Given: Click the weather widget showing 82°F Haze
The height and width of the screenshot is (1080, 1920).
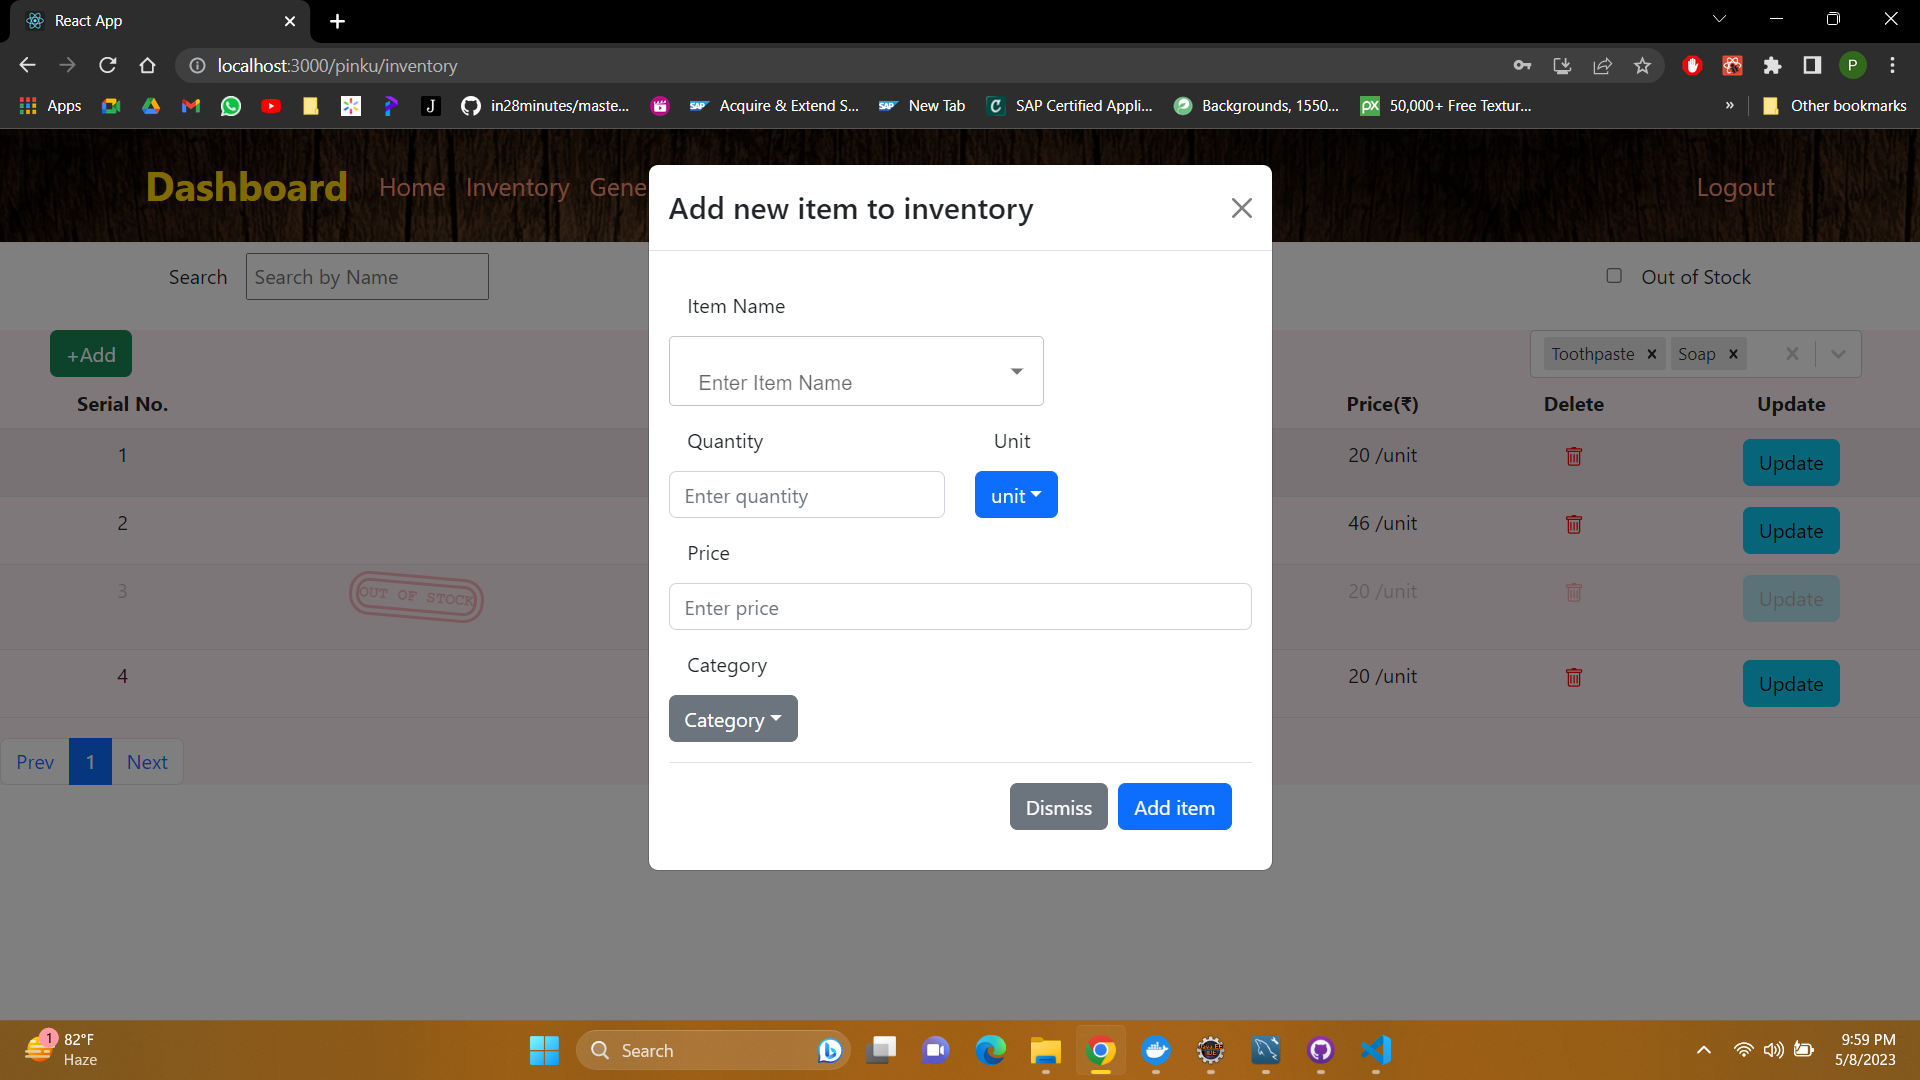Looking at the screenshot, I should 62,1048.
